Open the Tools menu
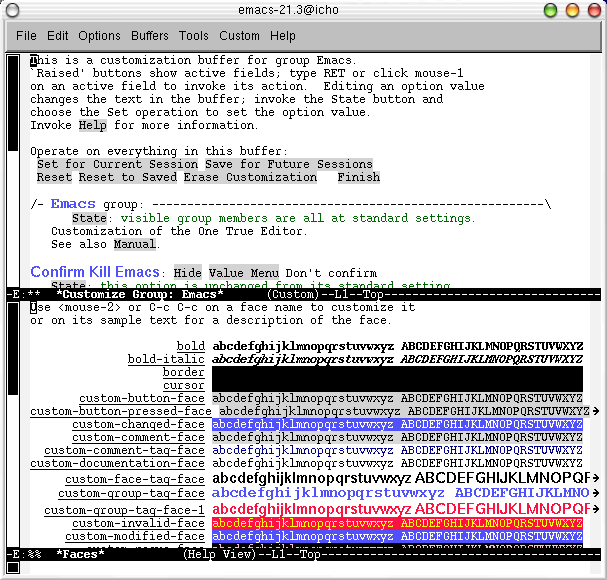Image resolution: width=607 pixels, height=580 pixels. [x=193, y=36]
